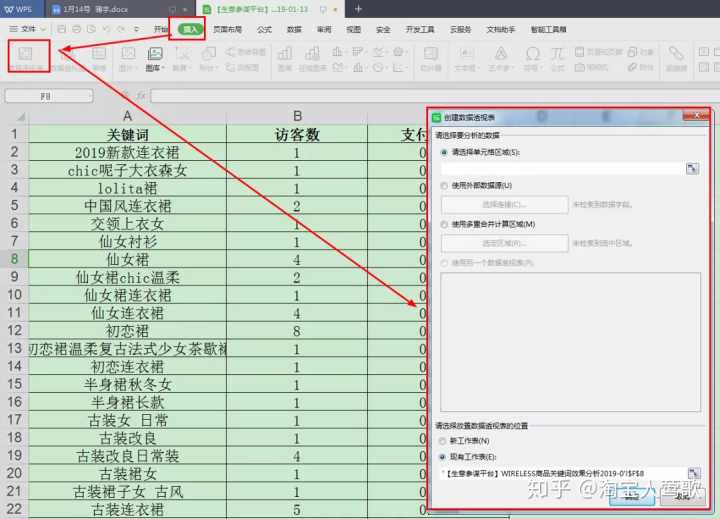This screenshot has height=519, width=720.
Task: Switch to the 页面布局 ribbon tab
Action: [228, 30]
